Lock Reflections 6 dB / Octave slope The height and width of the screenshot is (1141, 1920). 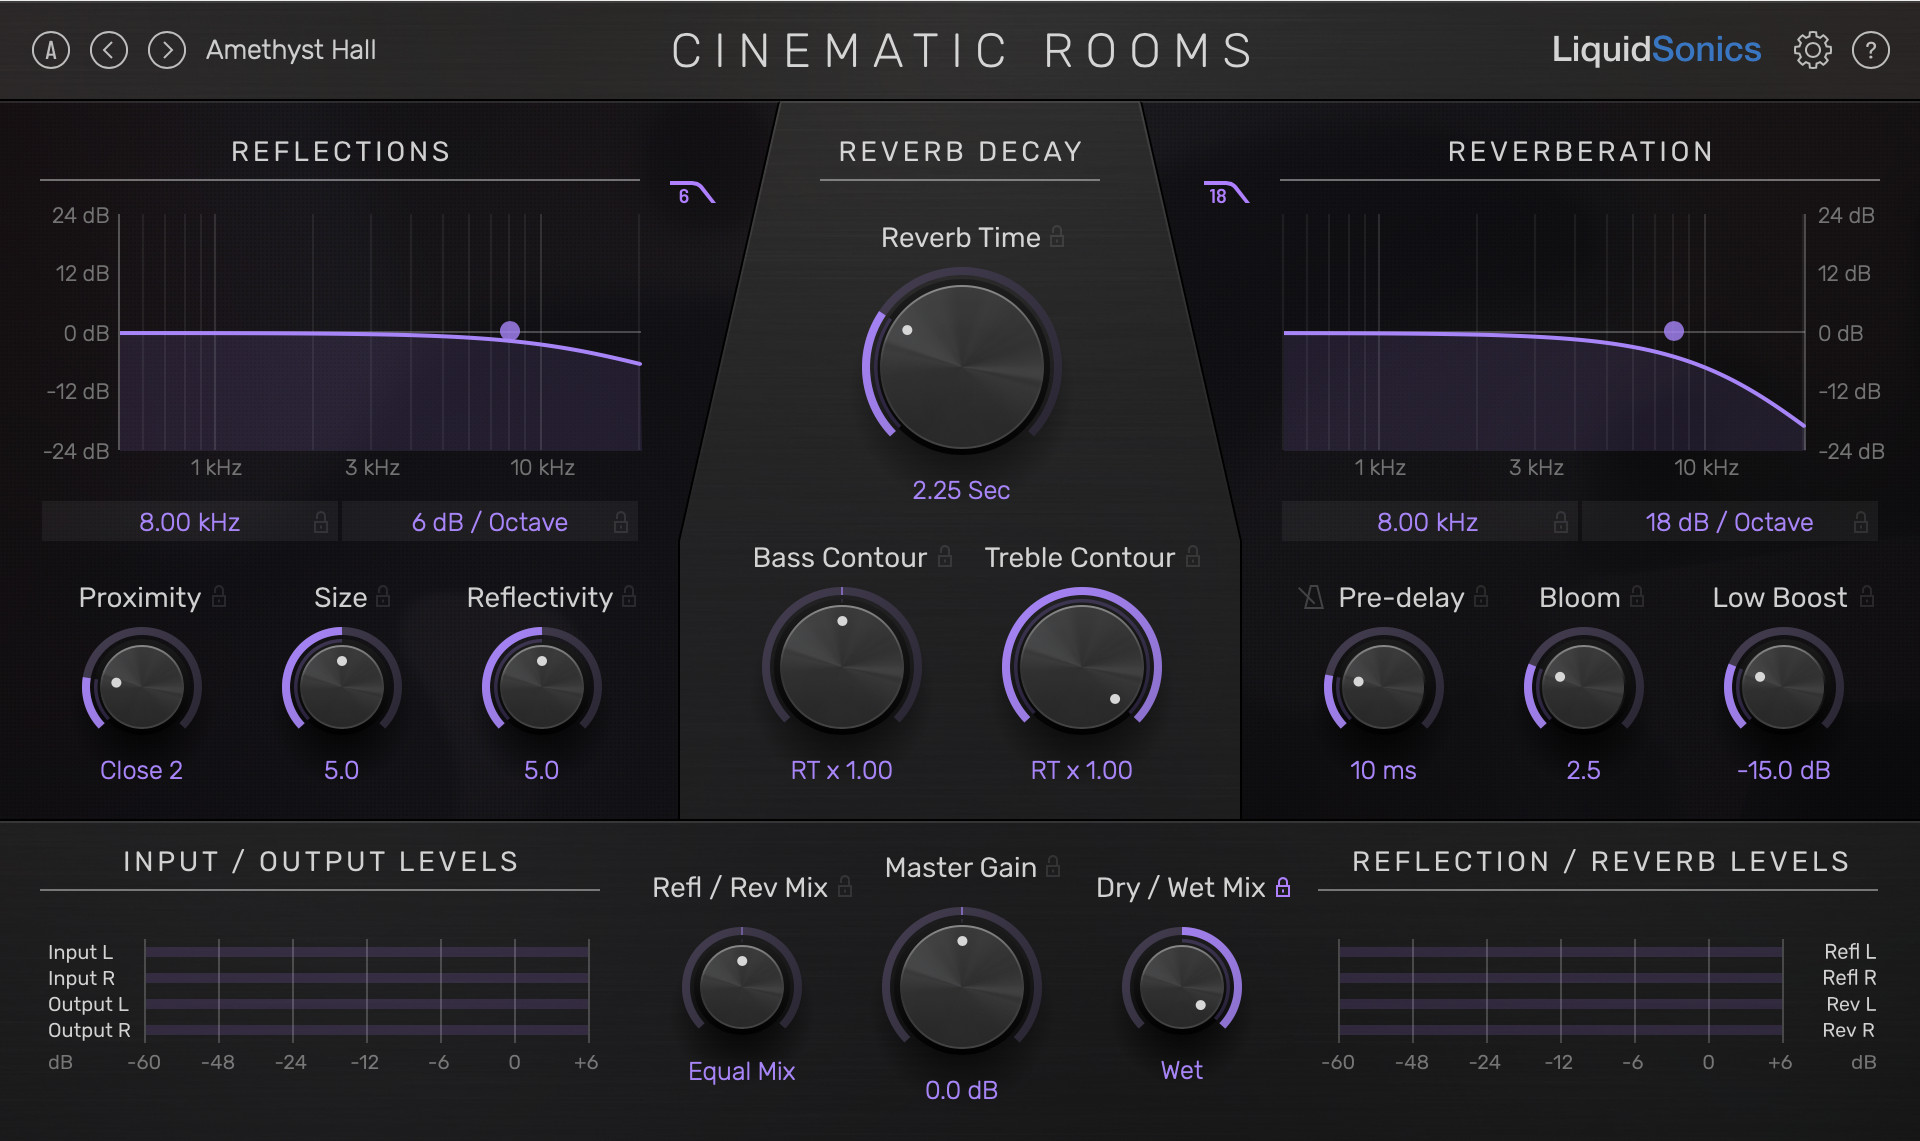pos(621,522)
